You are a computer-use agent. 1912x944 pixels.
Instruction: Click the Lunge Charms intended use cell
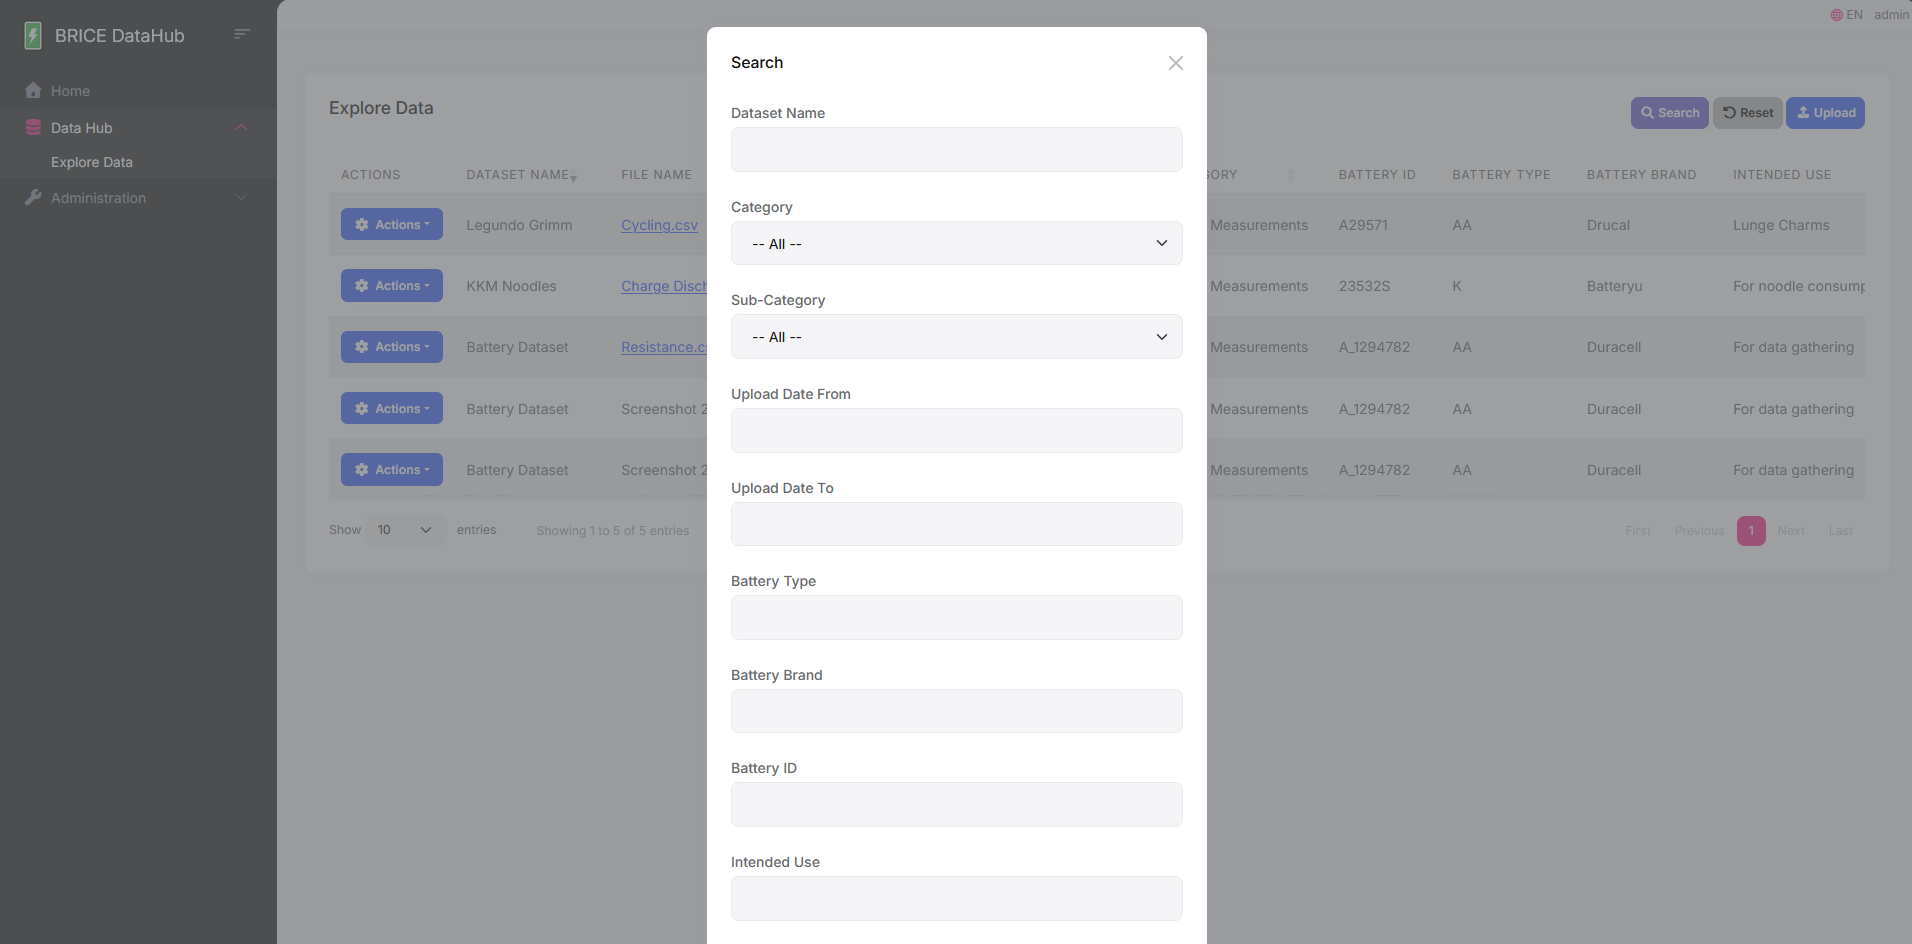(1781, 225)
